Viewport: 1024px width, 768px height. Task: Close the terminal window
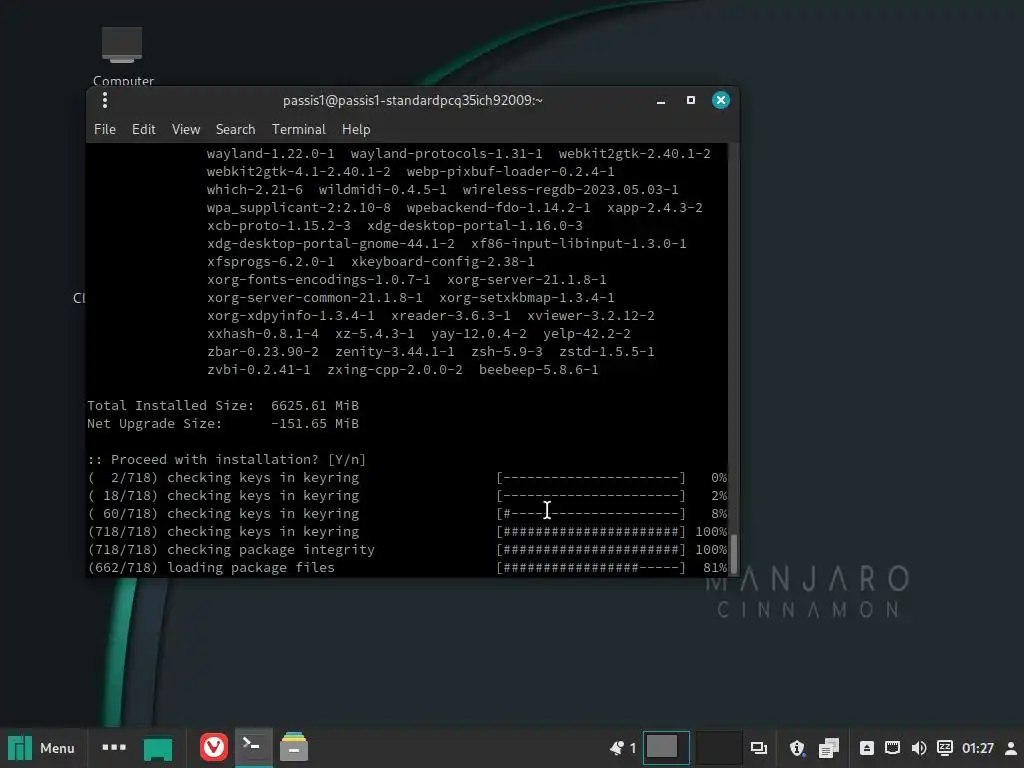click(x=720, y=100)
